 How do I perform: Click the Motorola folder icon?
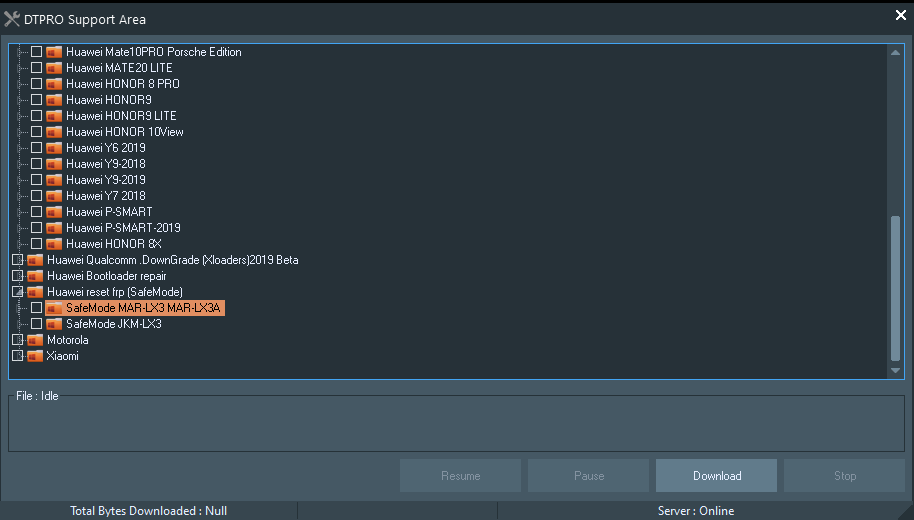pos(36,340)
